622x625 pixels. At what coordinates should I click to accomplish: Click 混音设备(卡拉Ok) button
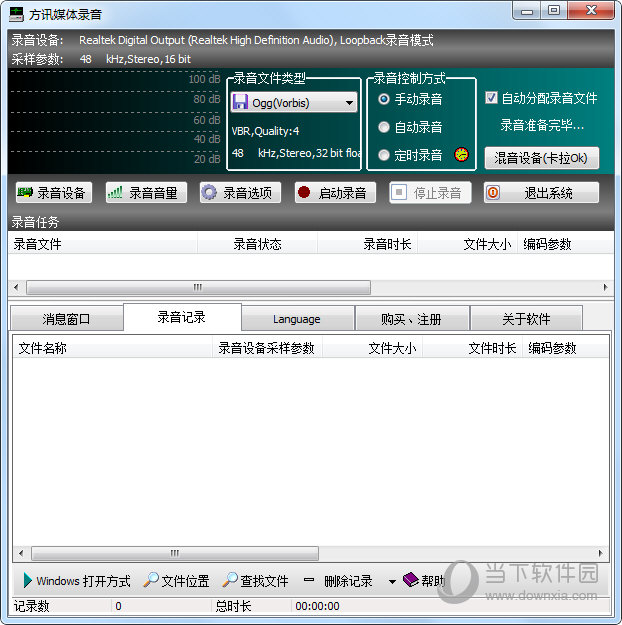[541, 158]
